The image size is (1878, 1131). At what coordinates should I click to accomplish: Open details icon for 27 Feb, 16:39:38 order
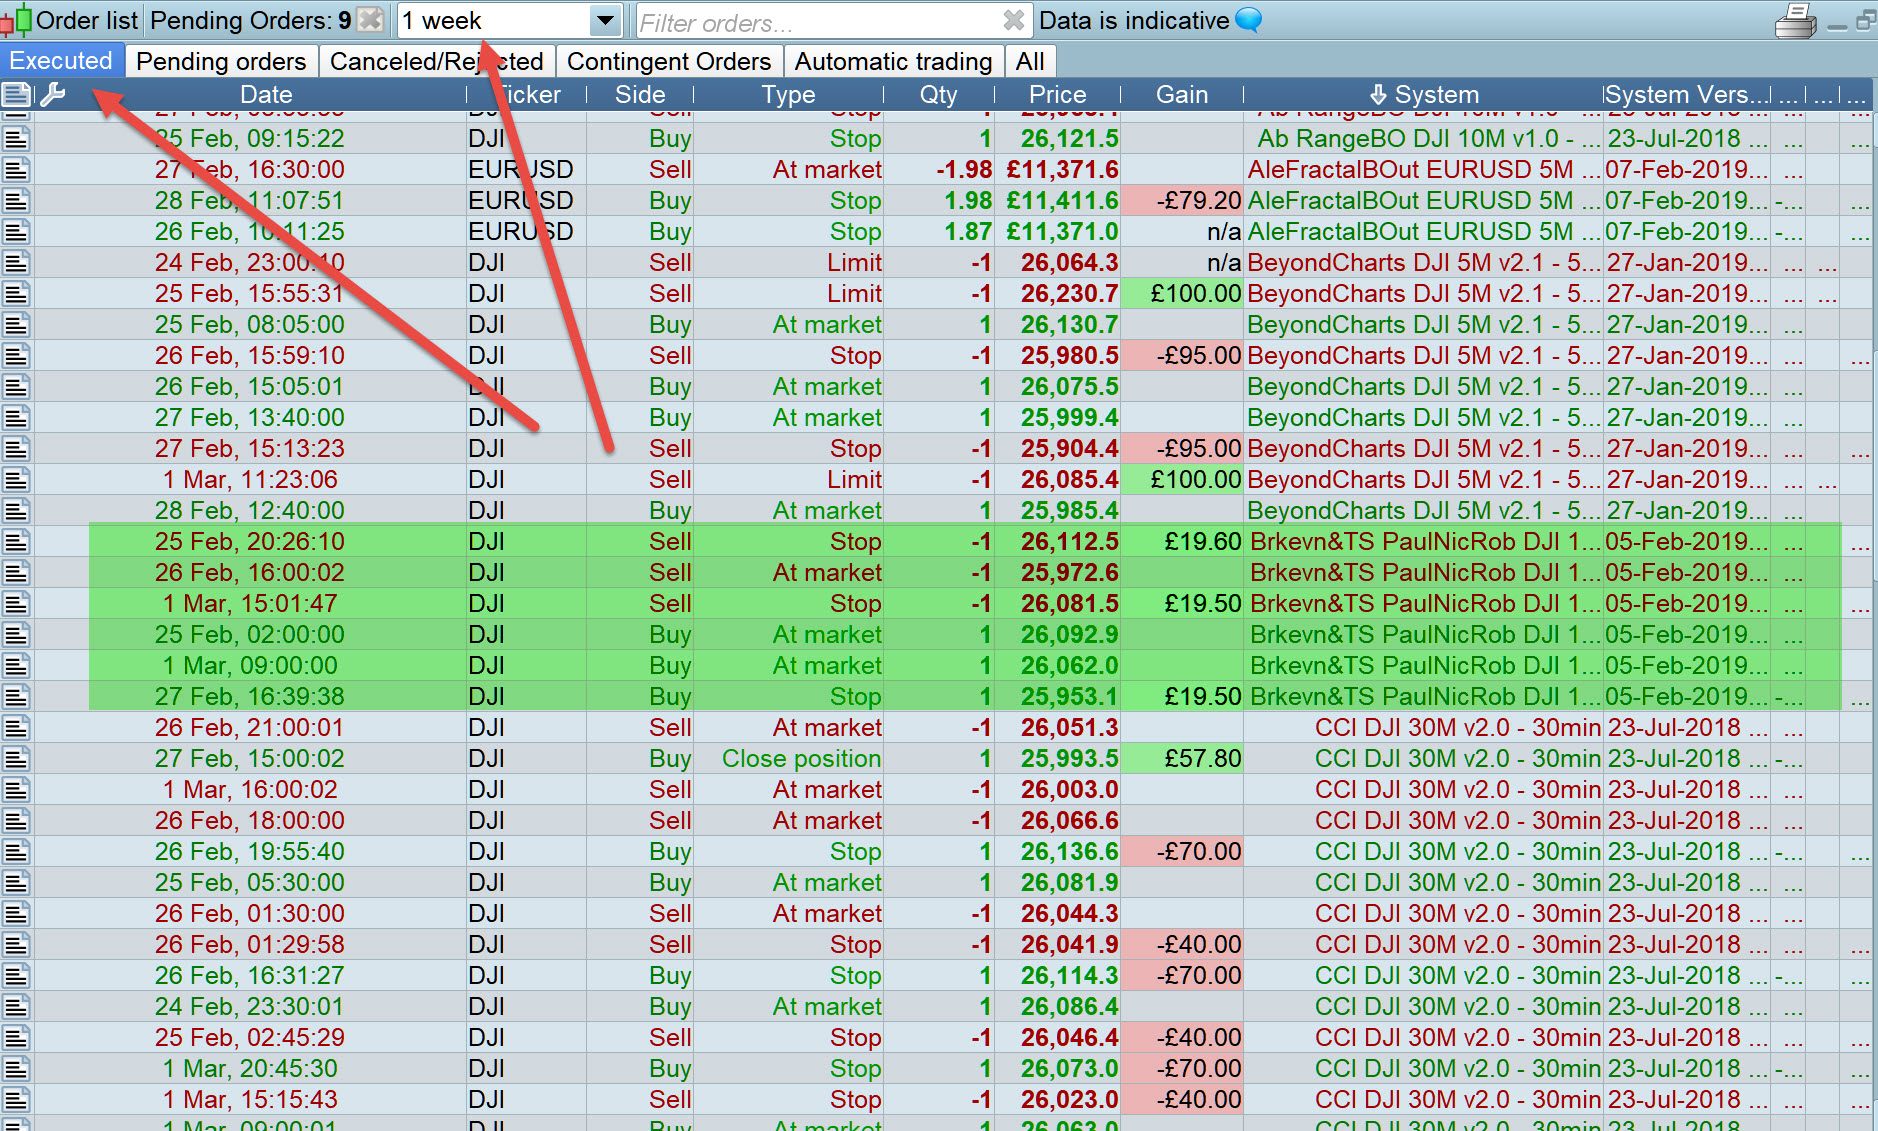[16, 696]
